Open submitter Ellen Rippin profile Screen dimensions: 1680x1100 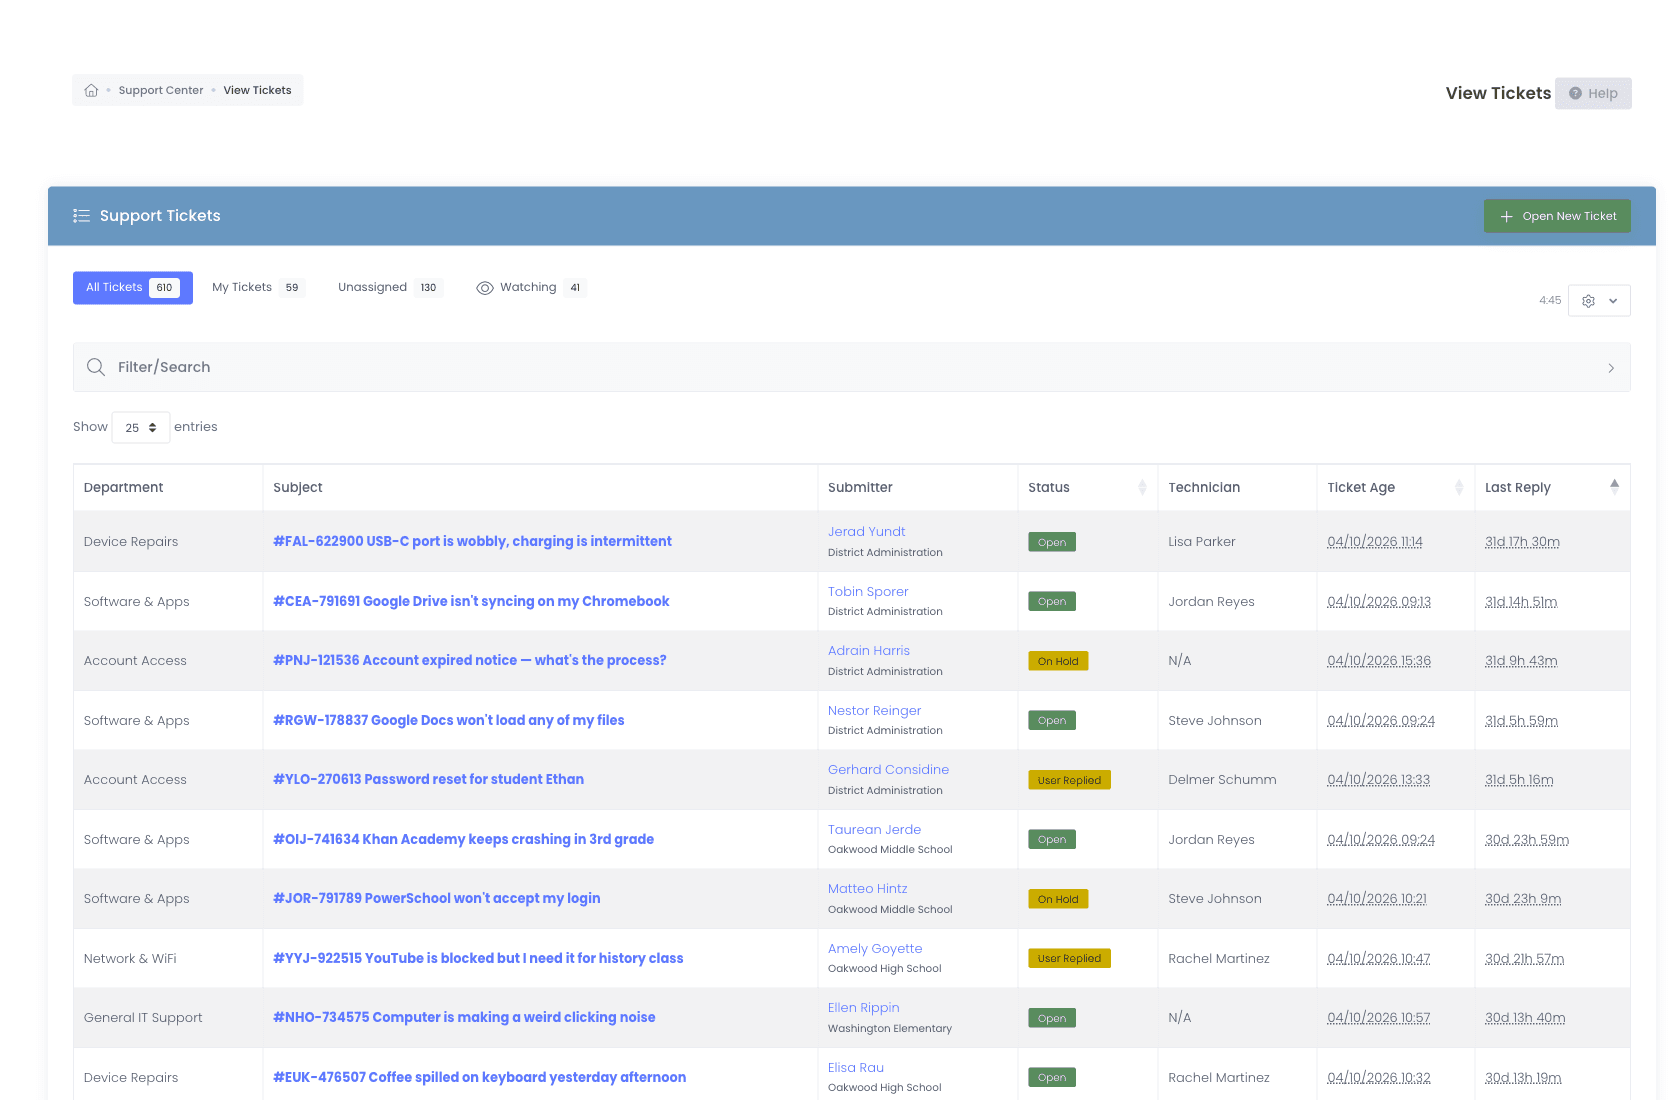[x=864, y=1008]
